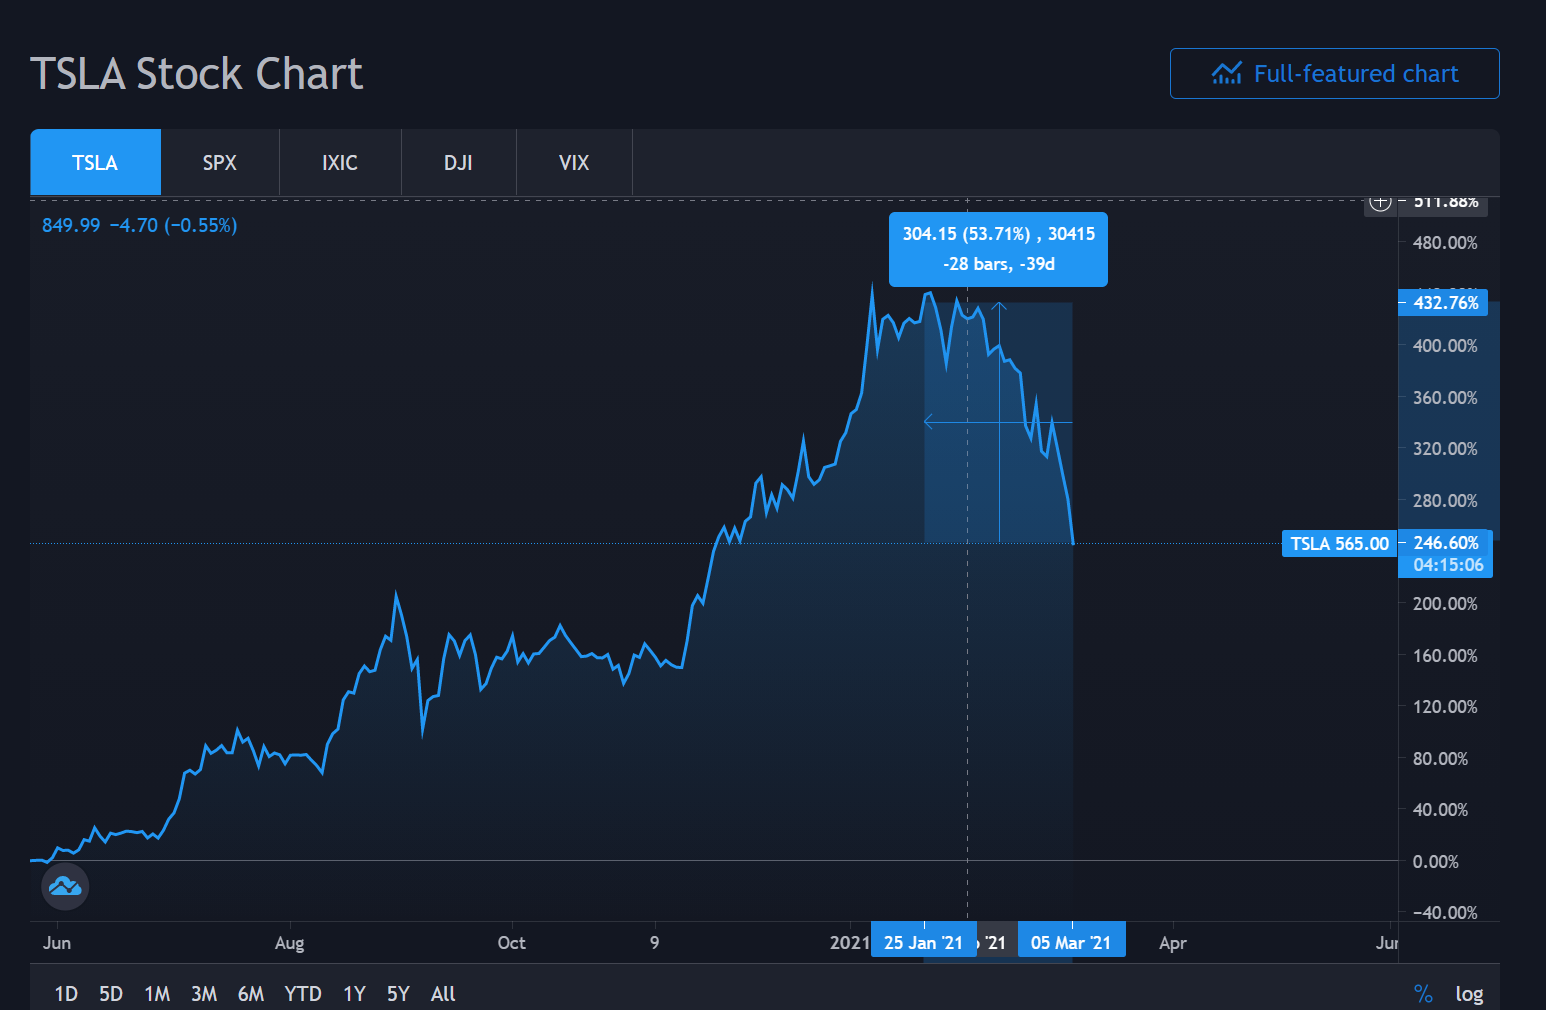Switch to the SPX tab
The width and height of the screenshot is (1546, 1010).
tap(220, 162)
